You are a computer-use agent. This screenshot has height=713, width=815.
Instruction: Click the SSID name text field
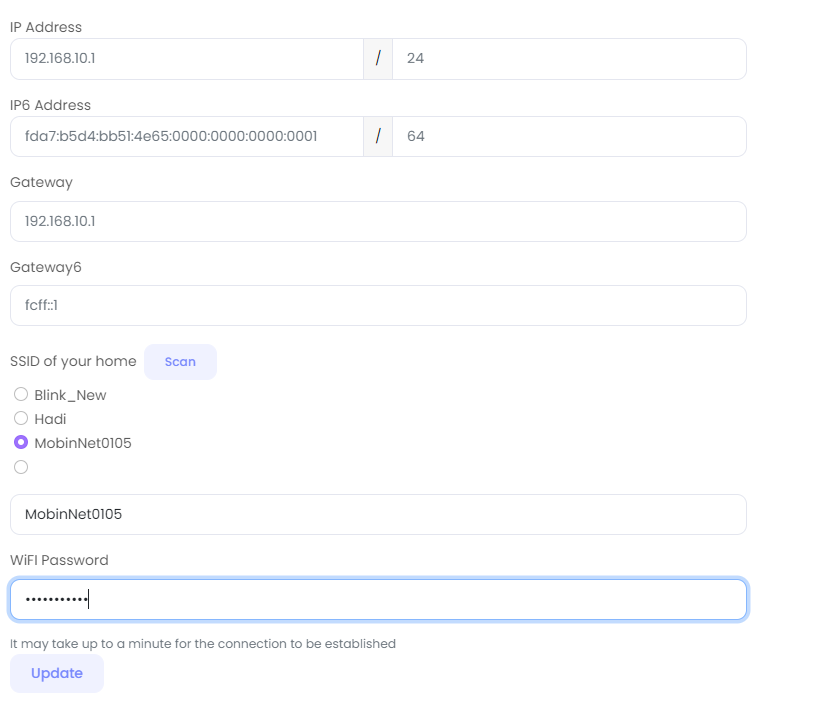[x=378, y=514]
